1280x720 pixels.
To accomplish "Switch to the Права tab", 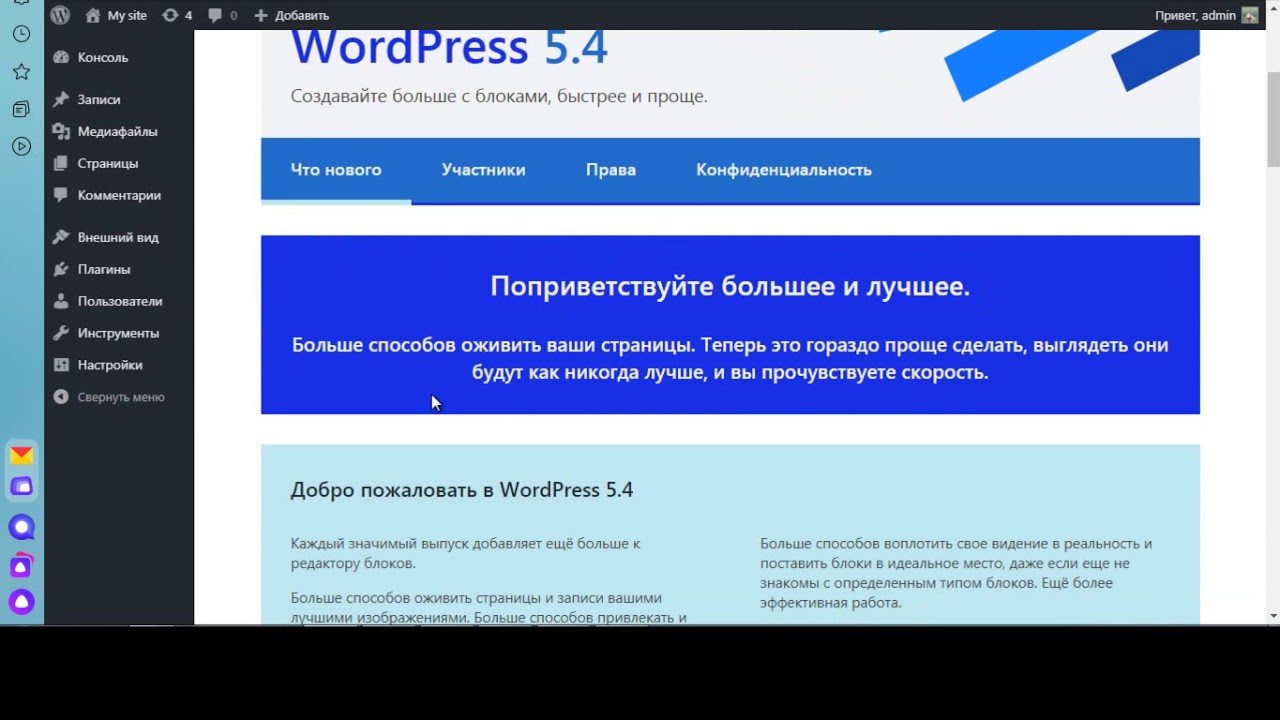I will click(611, 171).
